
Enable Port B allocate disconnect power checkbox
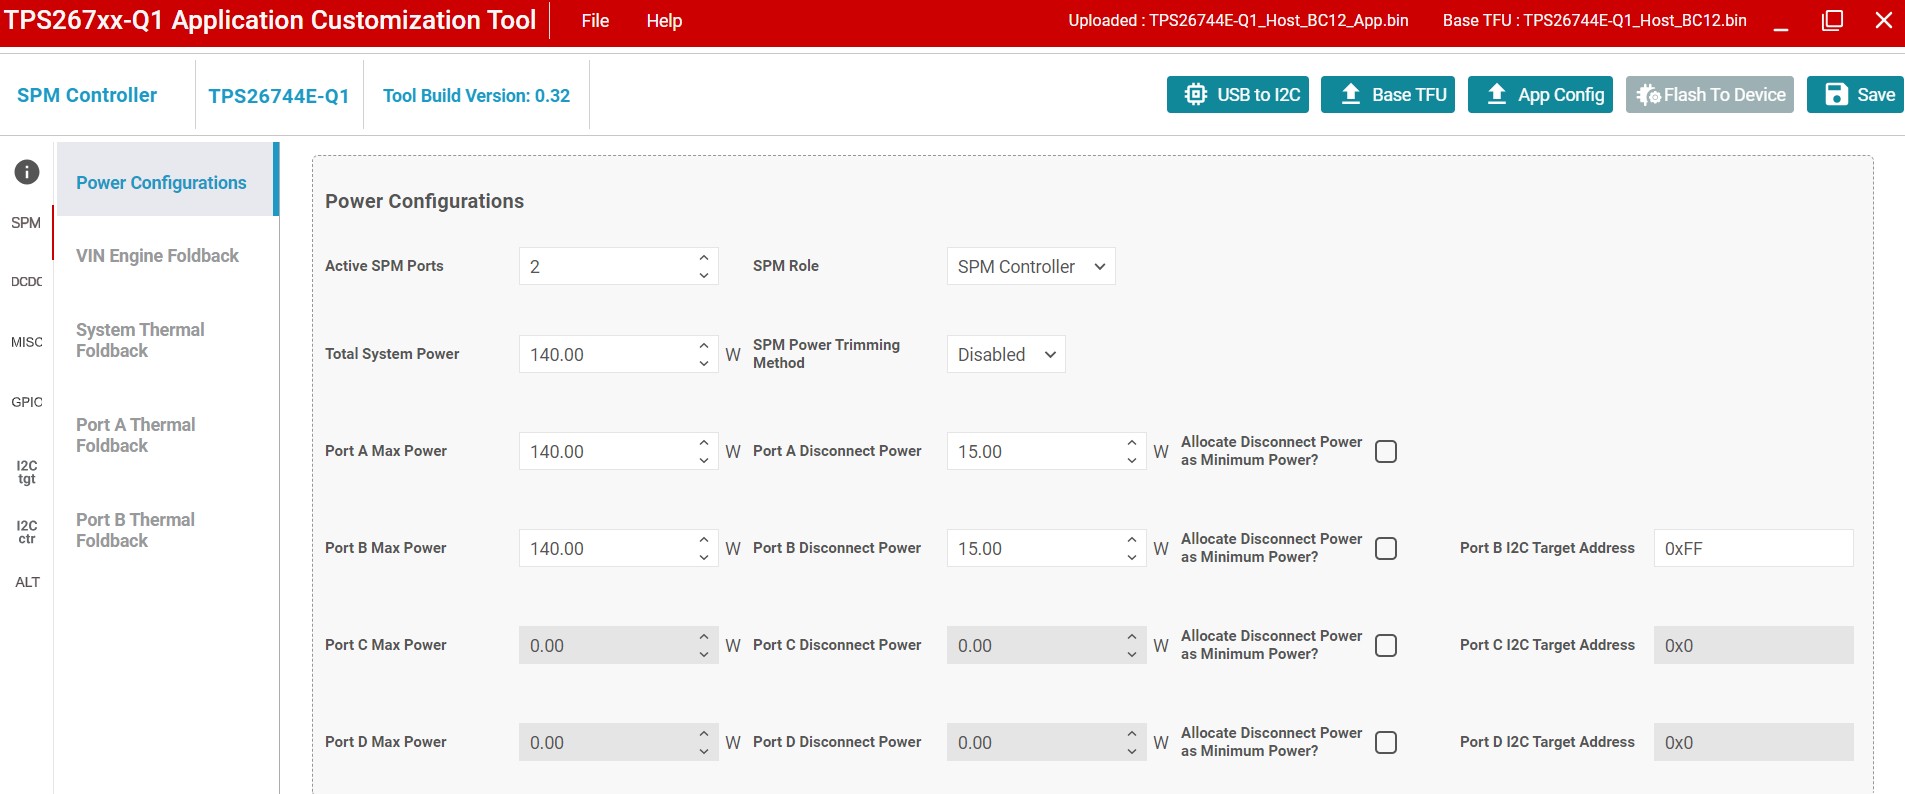point(1386,549)
